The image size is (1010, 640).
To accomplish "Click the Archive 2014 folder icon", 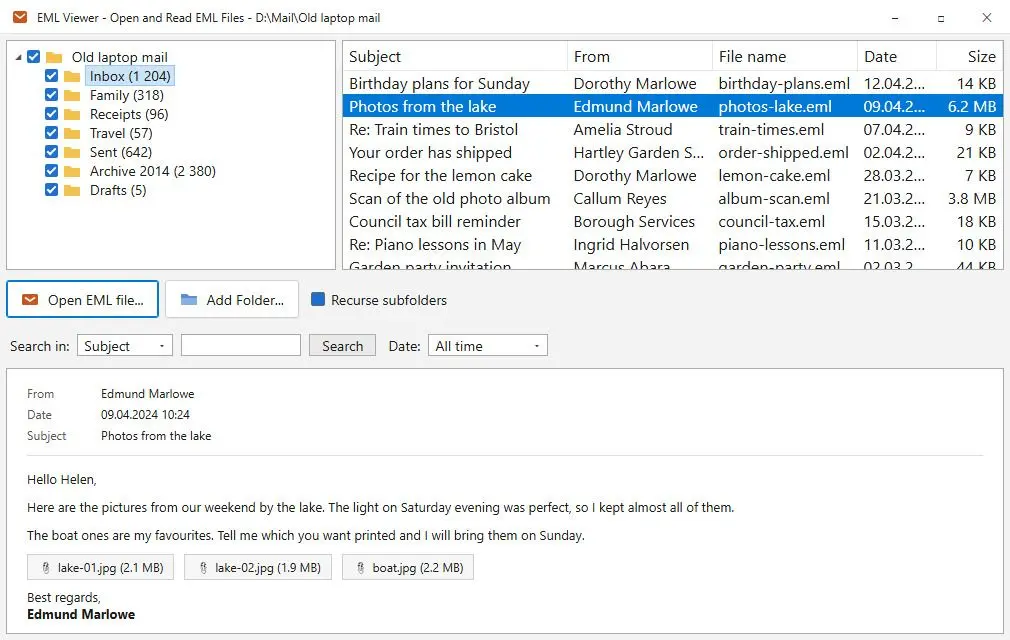I will tap(72, 171).
